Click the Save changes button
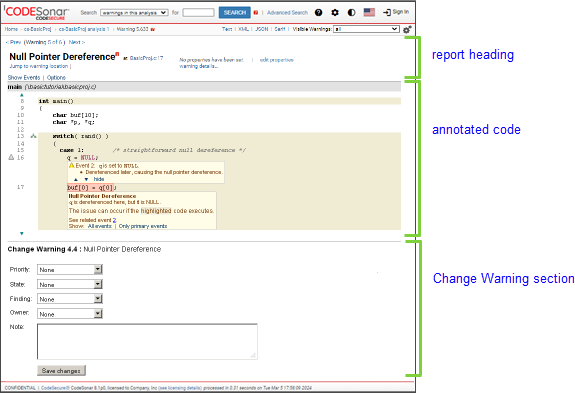 point(61,371)
